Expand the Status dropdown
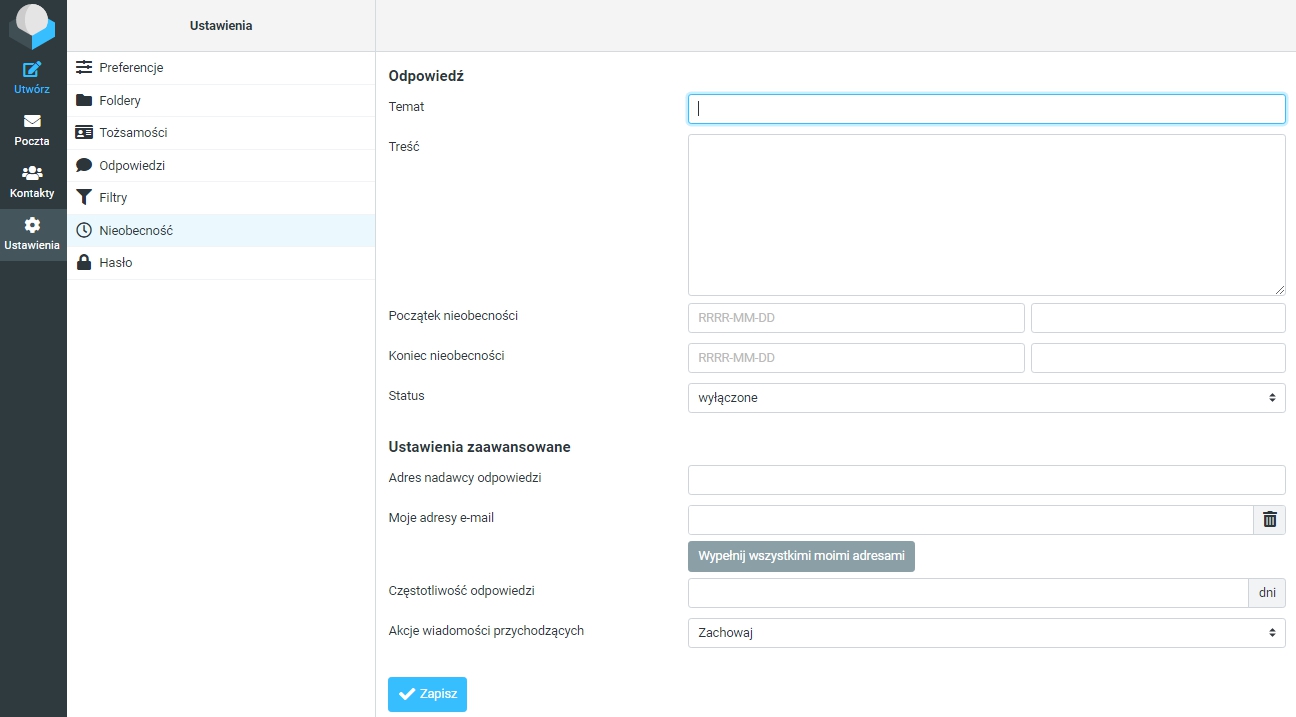 (986, 398)
